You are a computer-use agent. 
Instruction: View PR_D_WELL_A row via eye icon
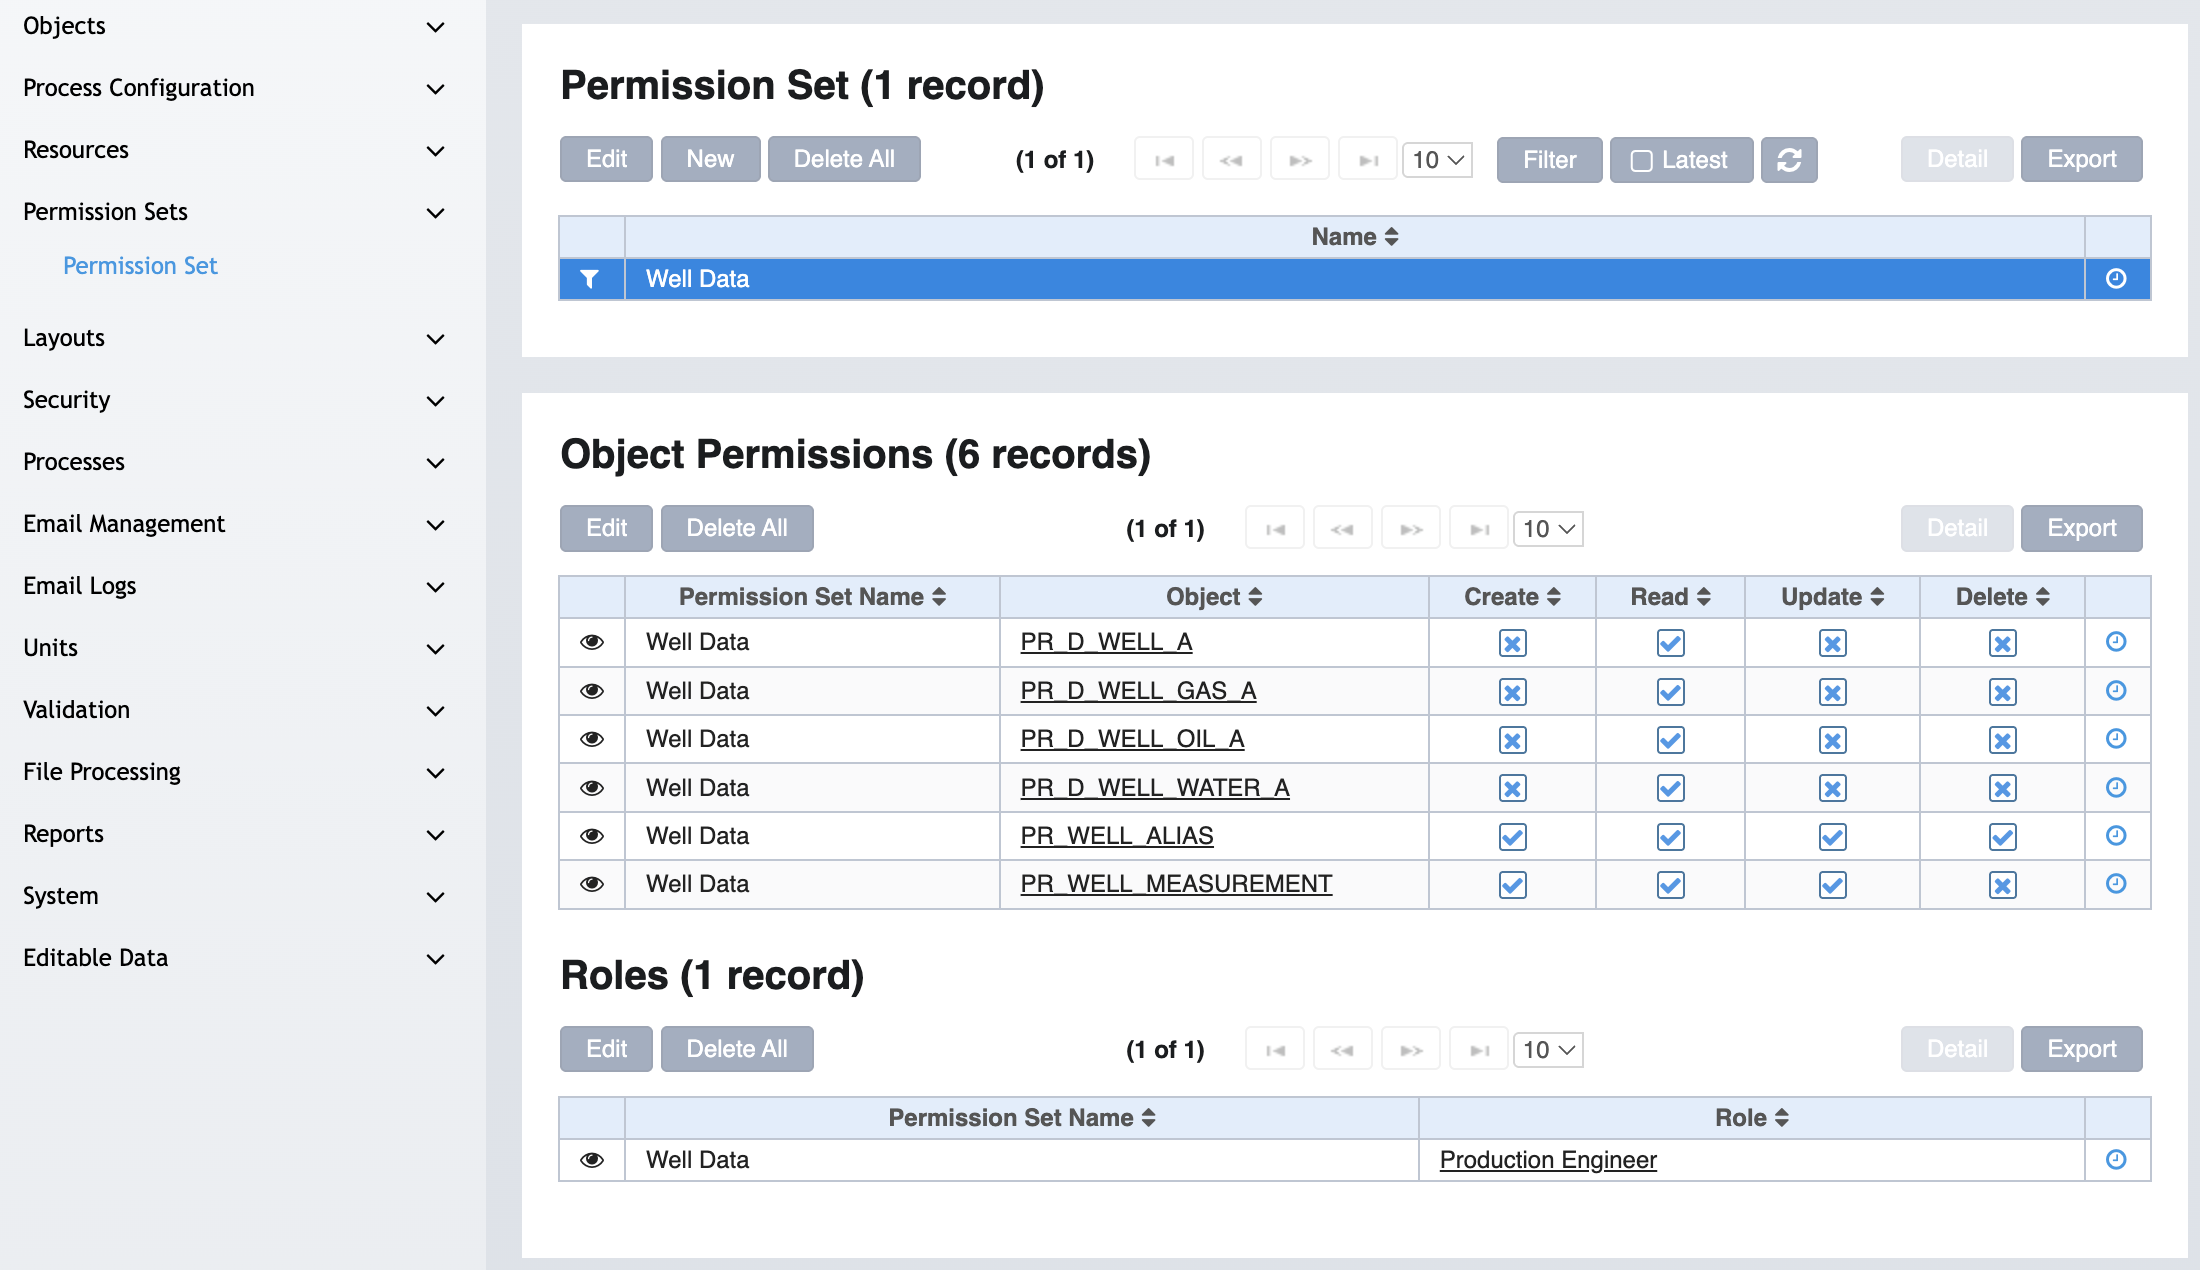pos(592,642)
